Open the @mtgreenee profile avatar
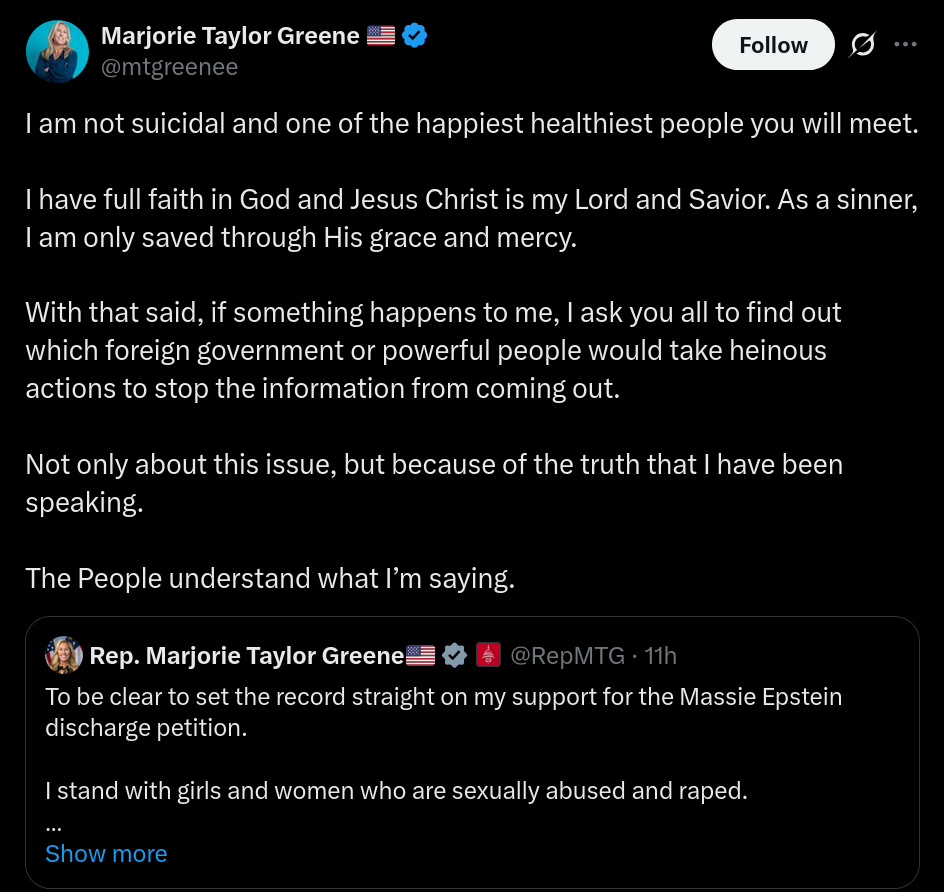This screenshot has height=892, width=944. pyautogui.click(x=57, y=51)
